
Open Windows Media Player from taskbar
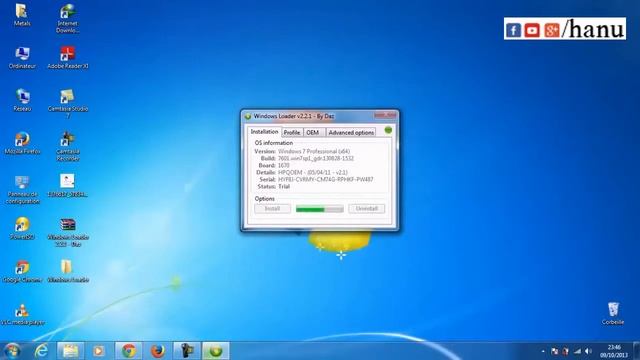[99, 351]
